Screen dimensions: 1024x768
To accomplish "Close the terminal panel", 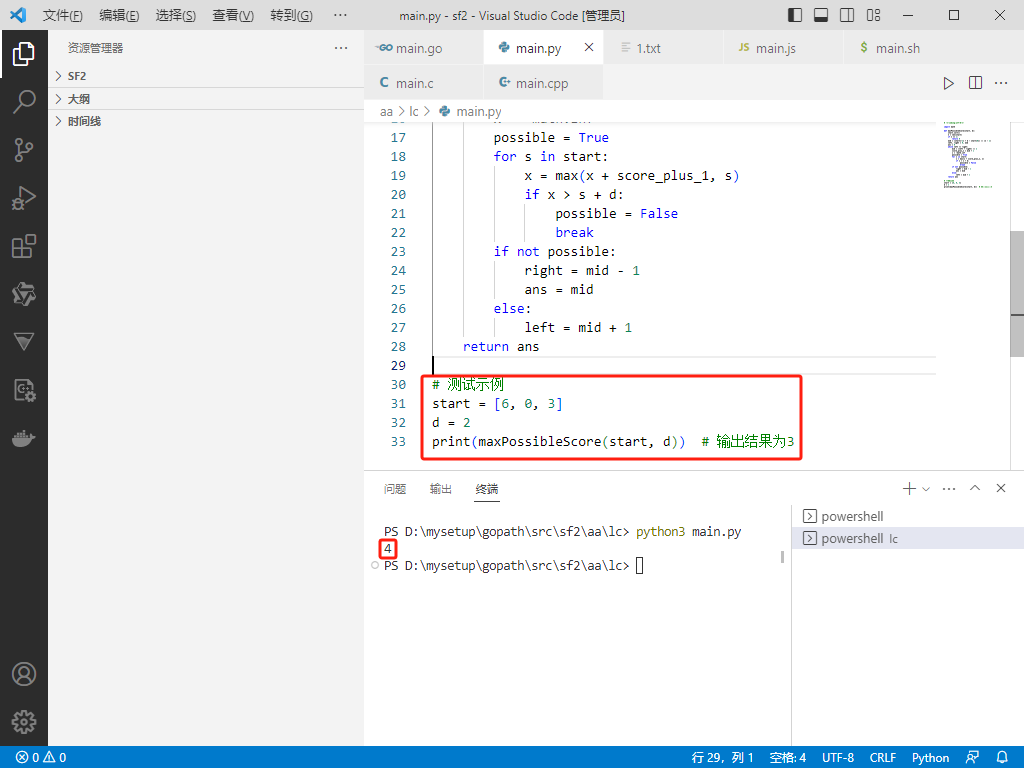I will [1000, 488].
